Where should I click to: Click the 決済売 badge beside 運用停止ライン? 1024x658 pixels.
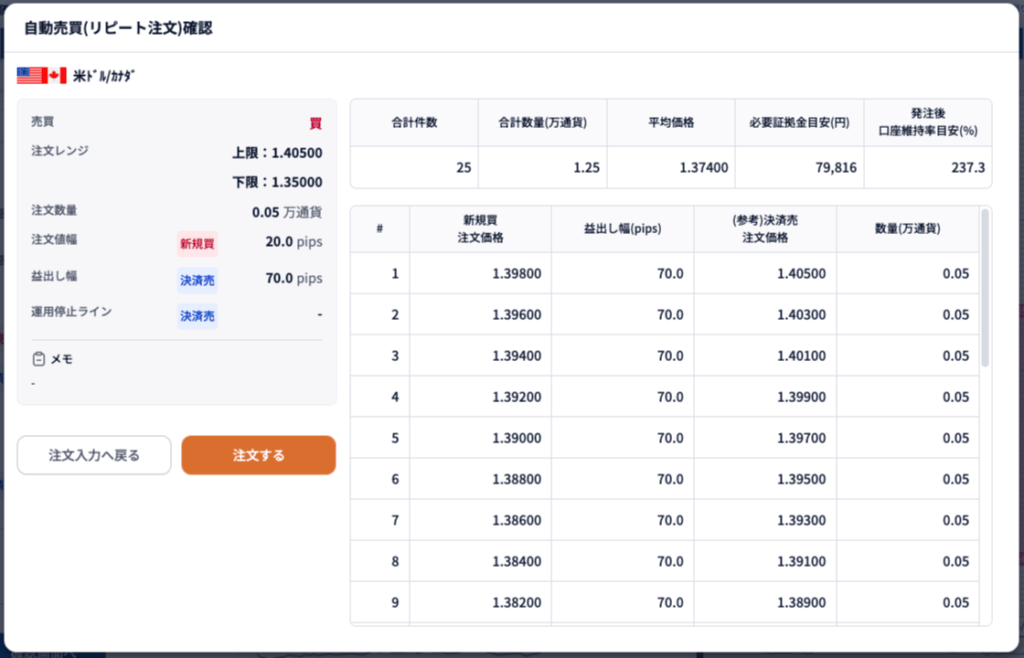click(197, 315)
